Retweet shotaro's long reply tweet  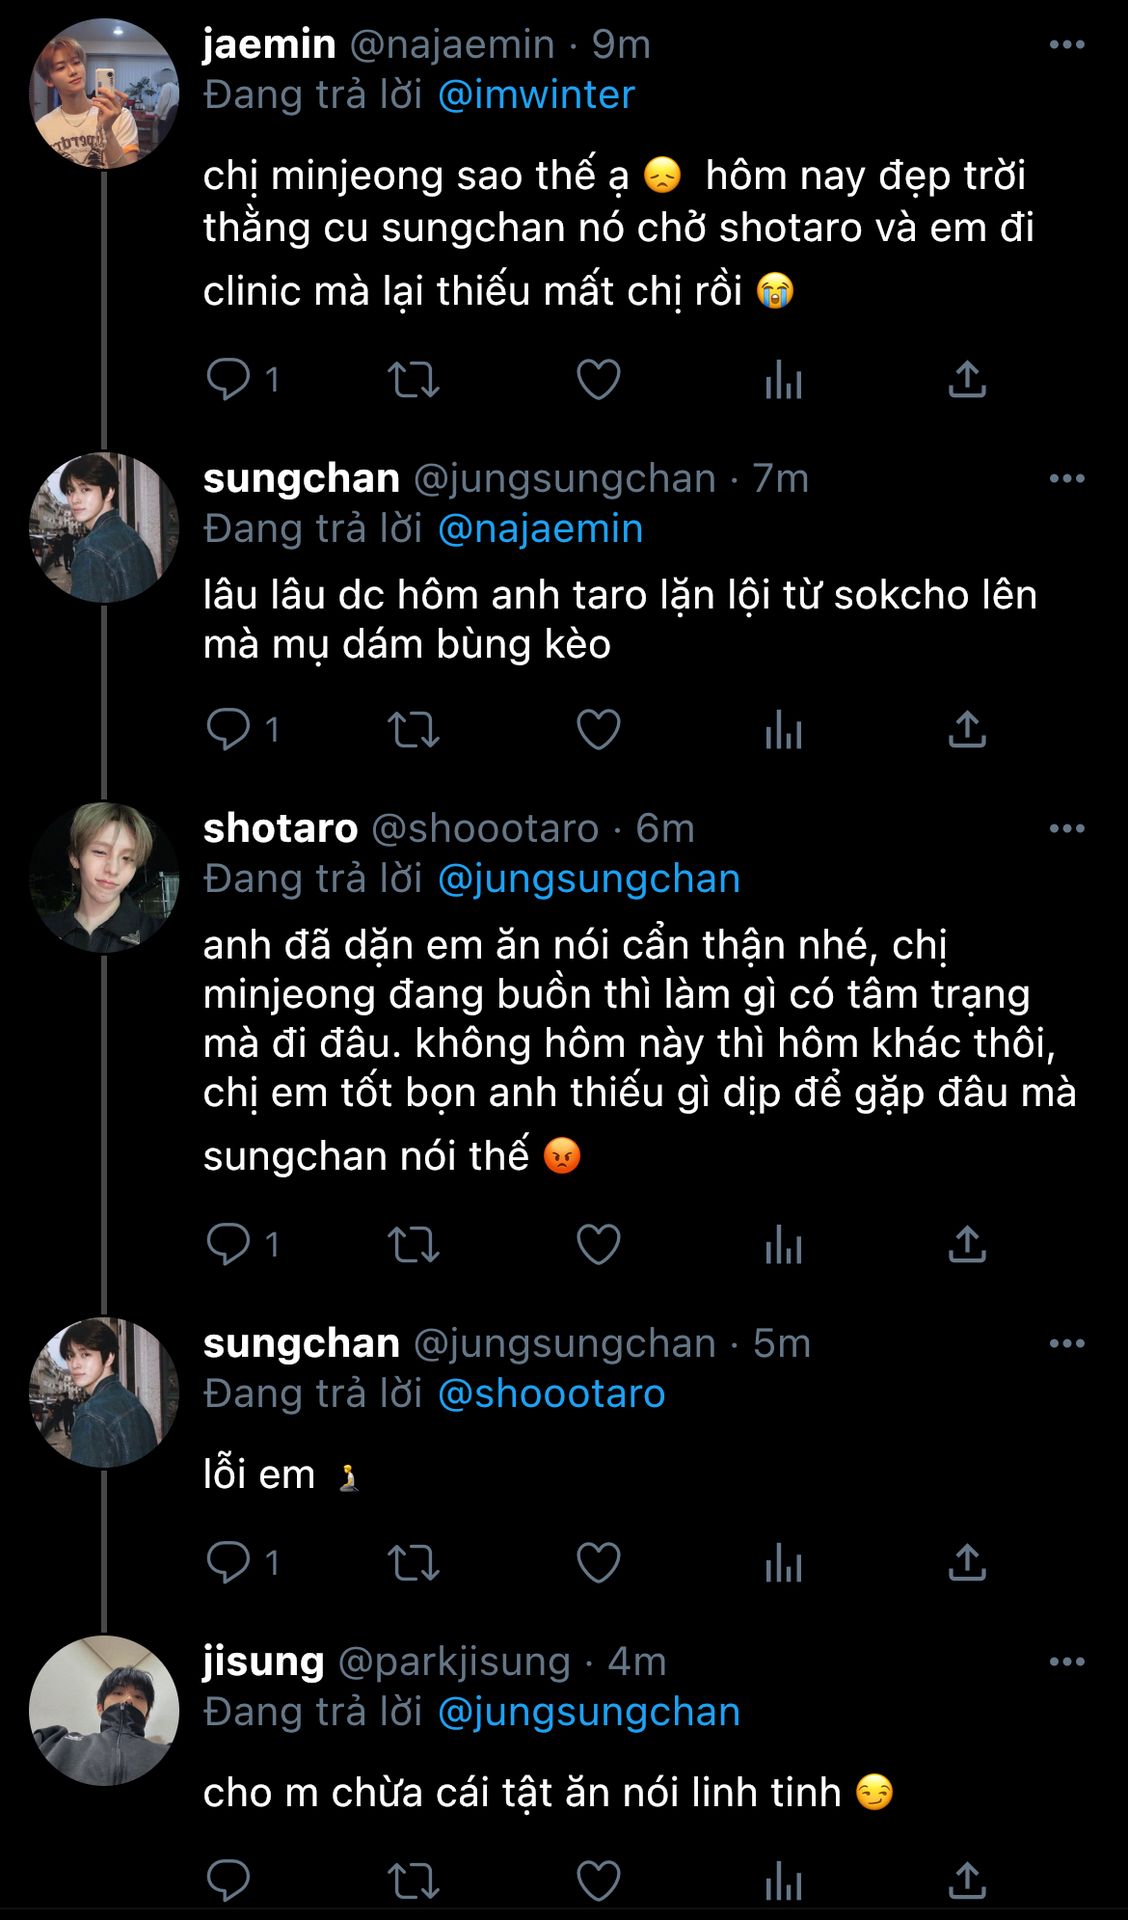pos(413,1245)
